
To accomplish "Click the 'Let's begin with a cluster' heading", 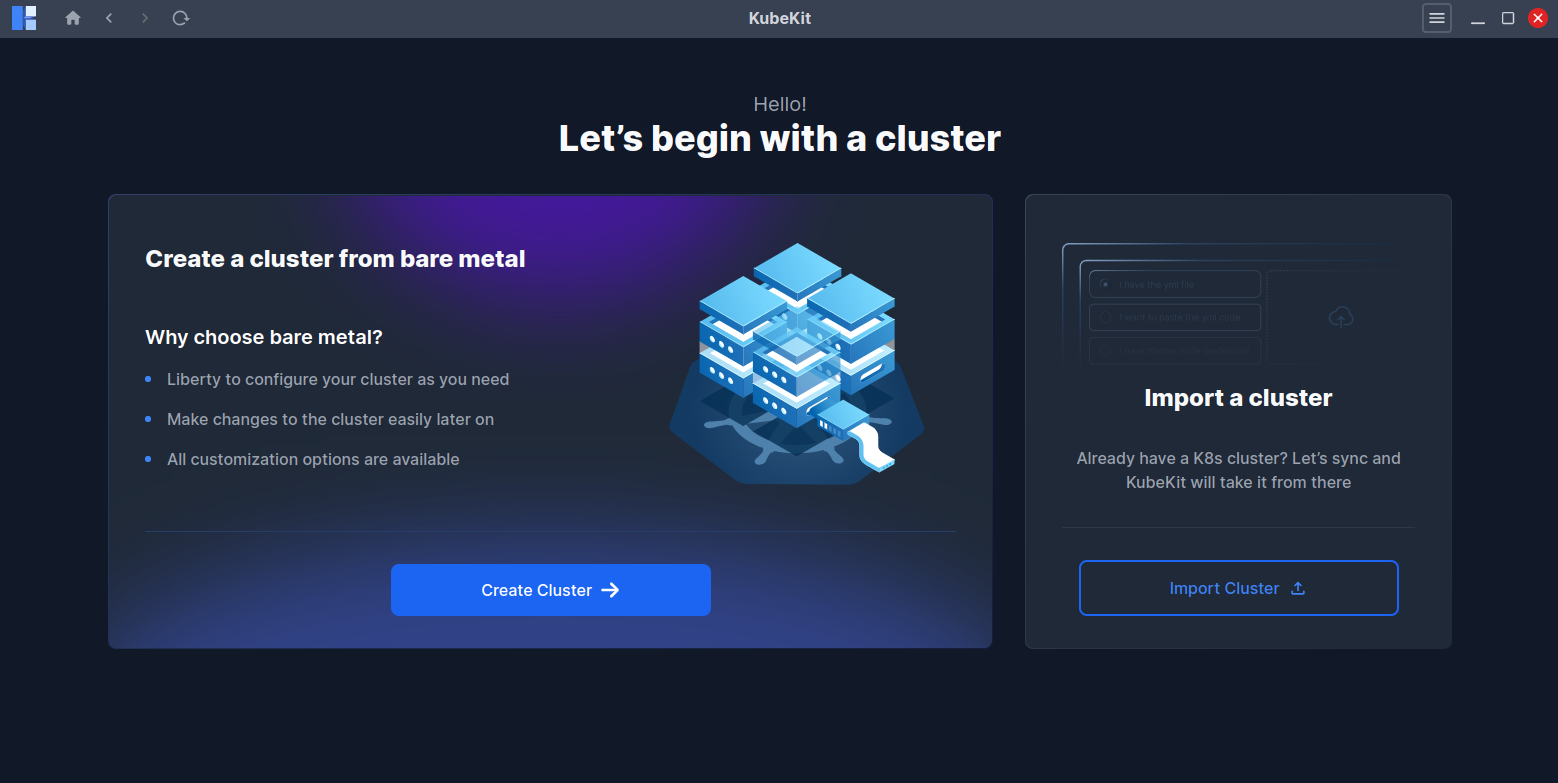I will coord(779,138).
